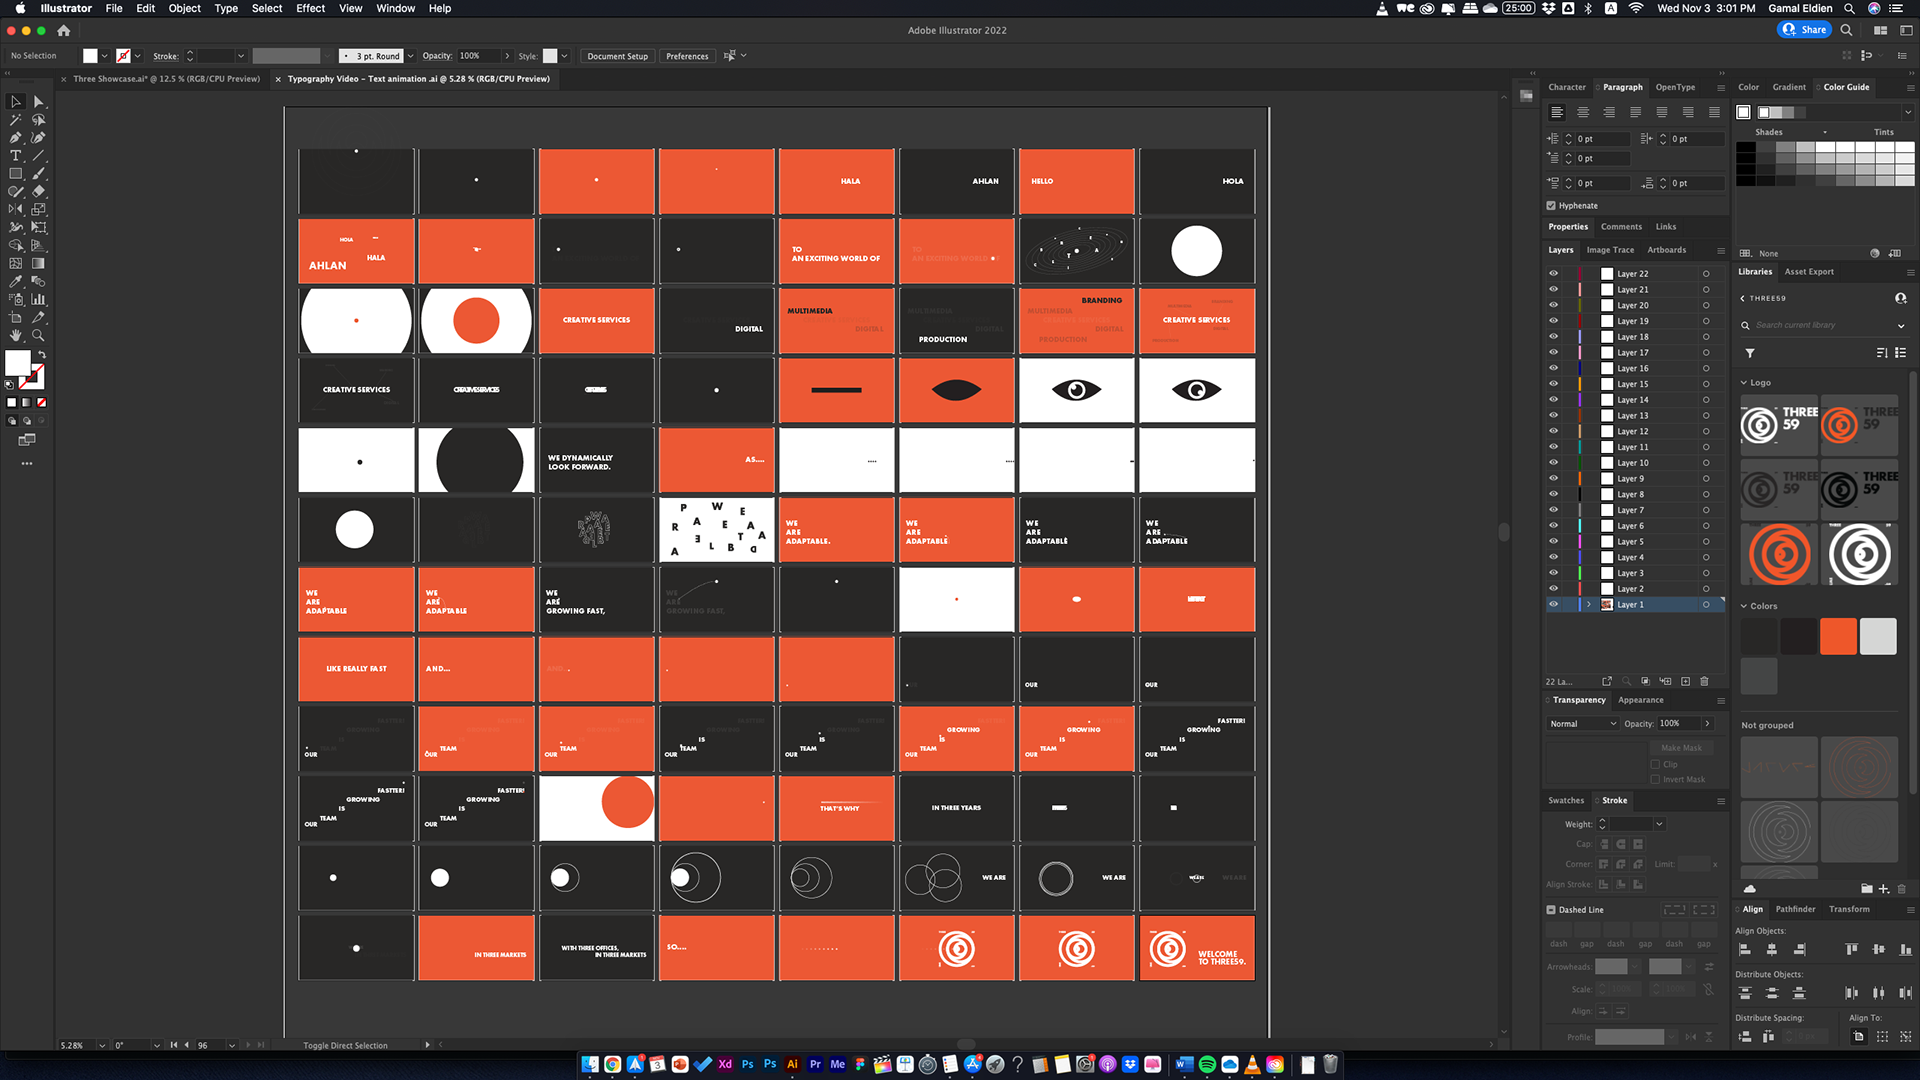The height and width of the screenshot is (1080, 1920).
Task: Toggle the Hyphenate checkbox
Action: [x=1551, y=206]
